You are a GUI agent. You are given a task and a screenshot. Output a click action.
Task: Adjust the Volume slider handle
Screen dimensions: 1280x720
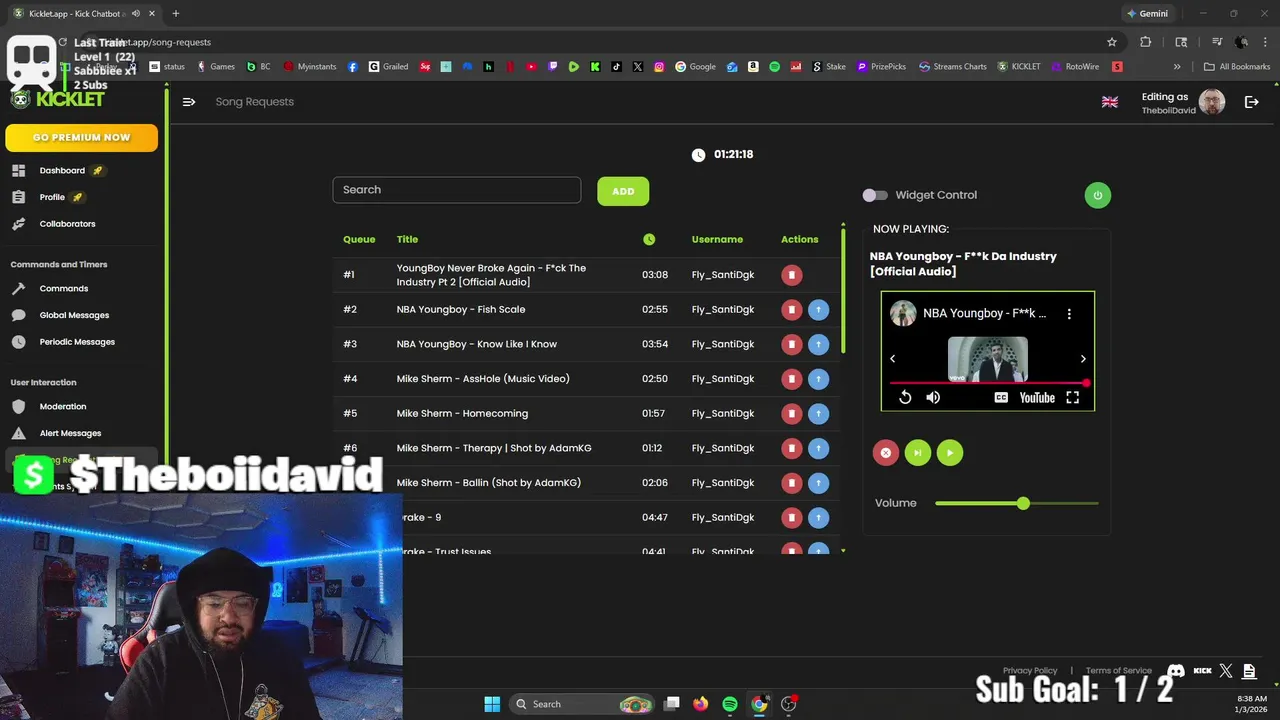[1023, 504]
